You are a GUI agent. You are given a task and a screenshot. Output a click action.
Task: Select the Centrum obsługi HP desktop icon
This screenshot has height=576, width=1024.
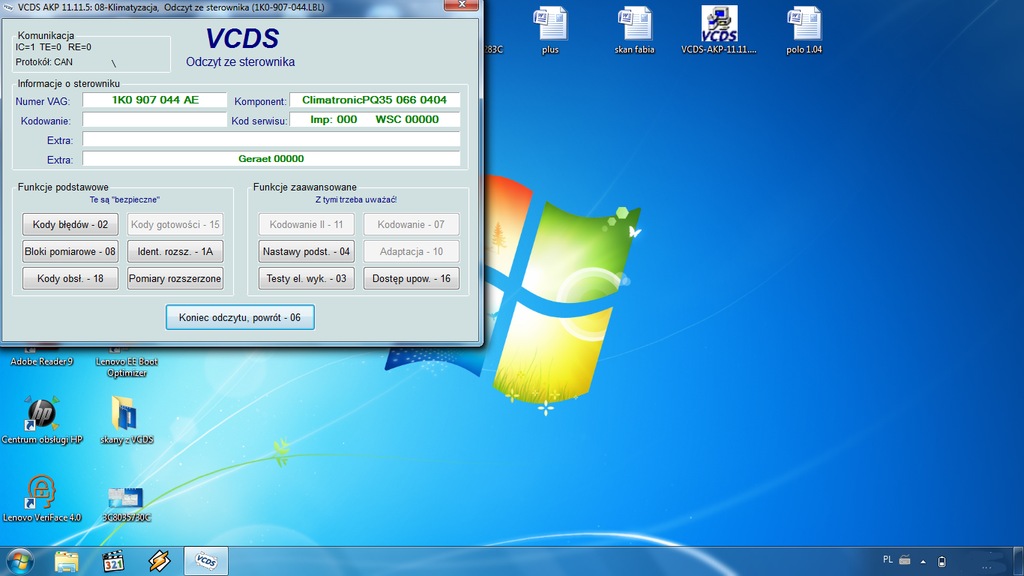(42, 420)
